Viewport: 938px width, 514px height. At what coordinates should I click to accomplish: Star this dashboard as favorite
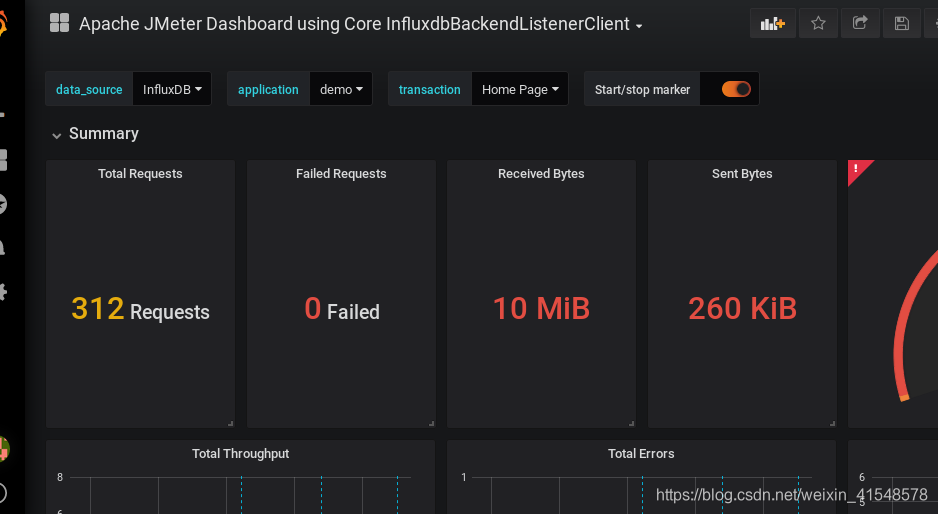[818, 23]
